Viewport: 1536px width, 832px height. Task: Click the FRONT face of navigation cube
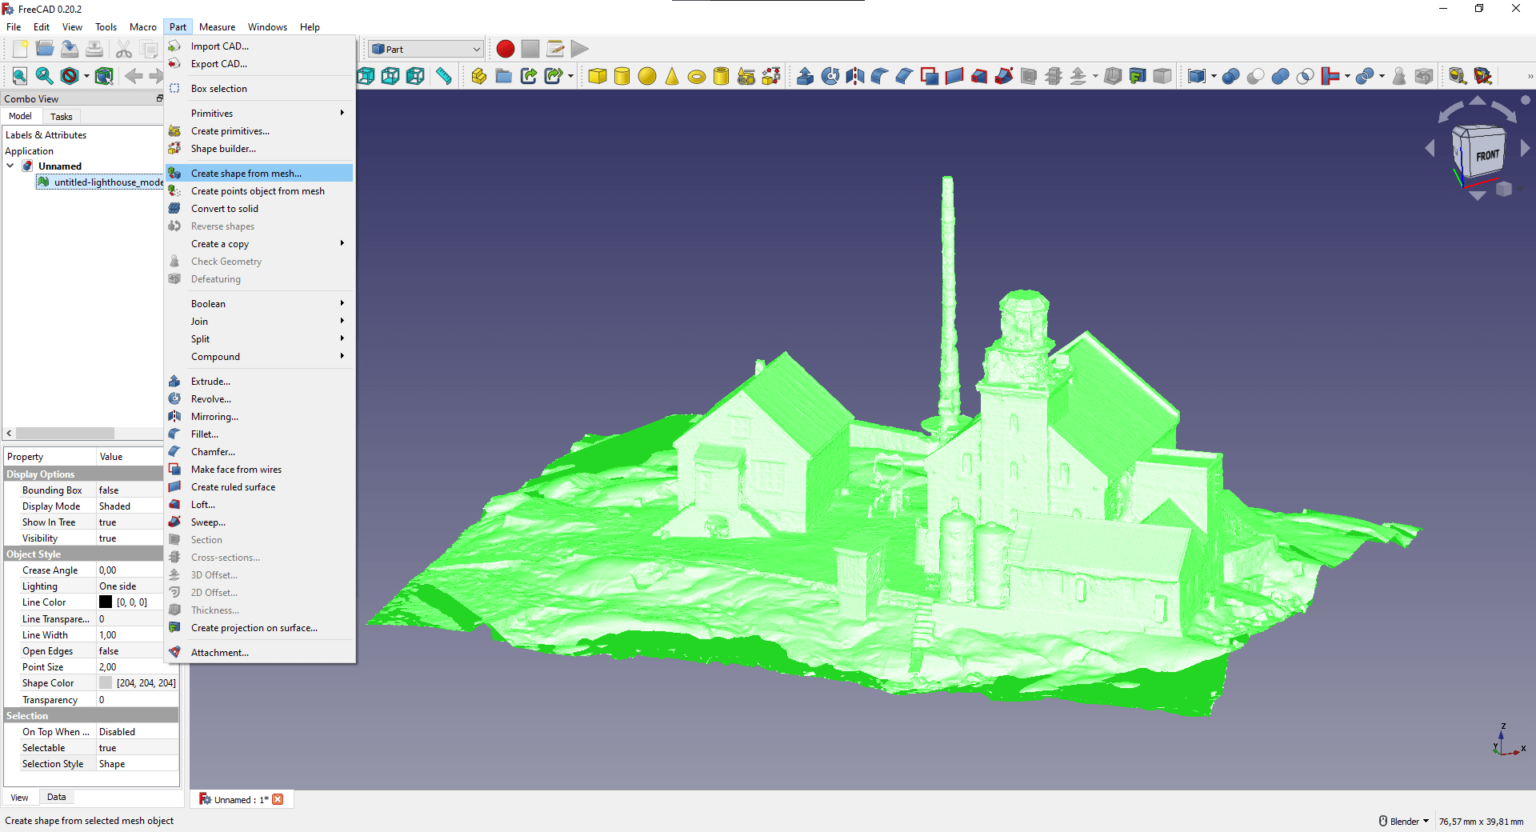pos(1487,155)
